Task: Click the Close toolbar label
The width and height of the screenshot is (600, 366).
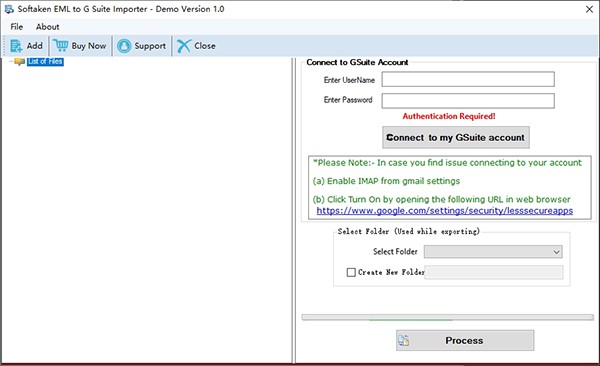Action: pyautogui.click(x=205, y=46)
